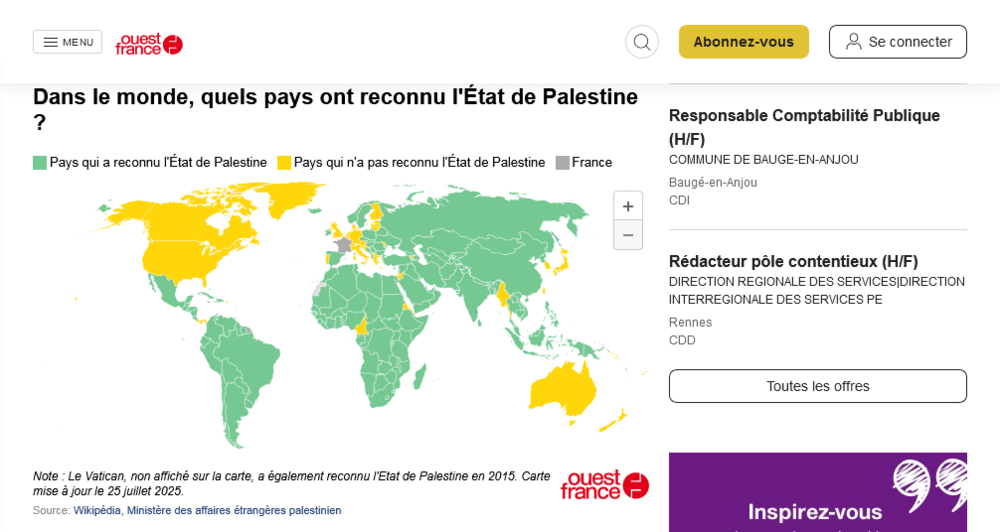Open Responsable Comptabilité Publique job offer
The width and height of the screenshot is (1000, 532).
click(x=804, y=127)
